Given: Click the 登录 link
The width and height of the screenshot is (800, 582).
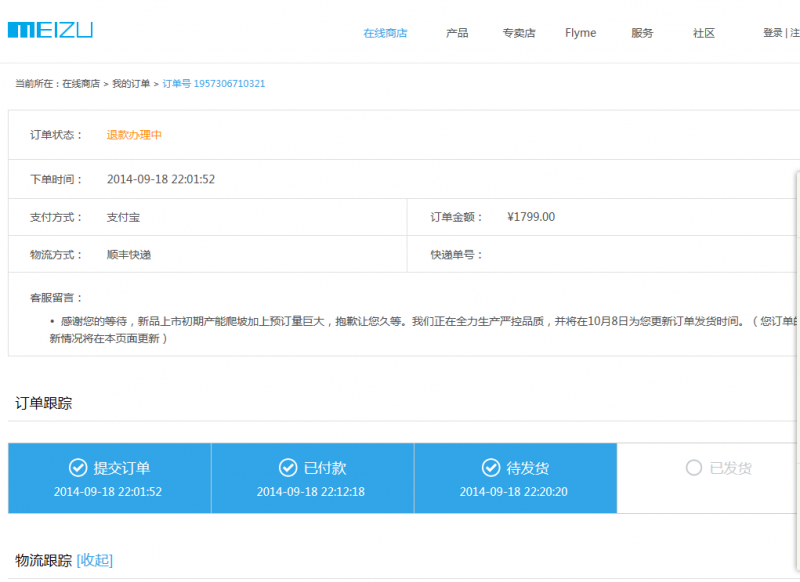Looking at the screenshot, I should pos(772,33).
